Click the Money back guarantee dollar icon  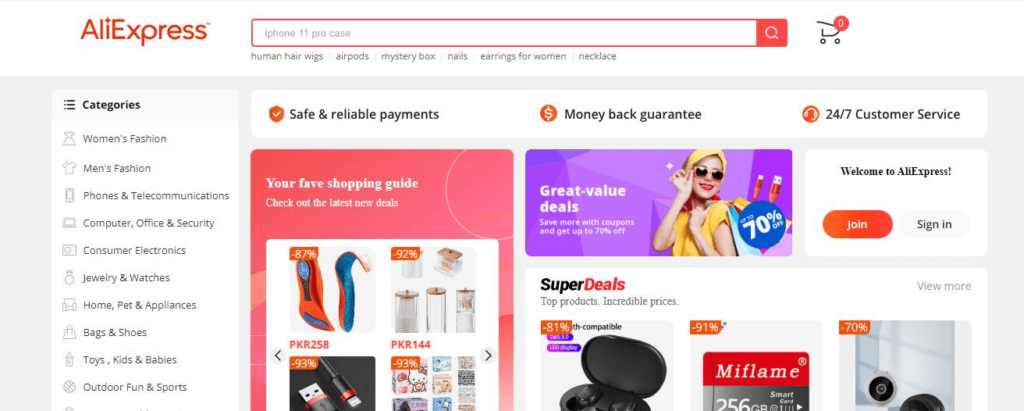tap(549, 114)
